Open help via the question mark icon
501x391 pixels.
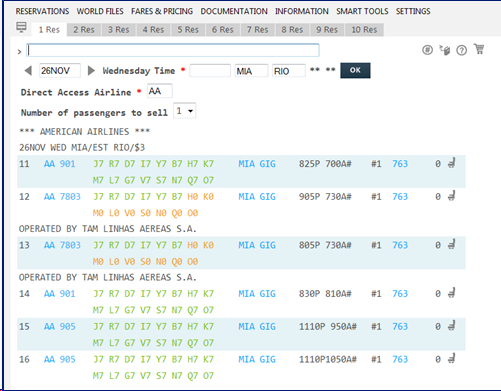[x=462, y=50]
